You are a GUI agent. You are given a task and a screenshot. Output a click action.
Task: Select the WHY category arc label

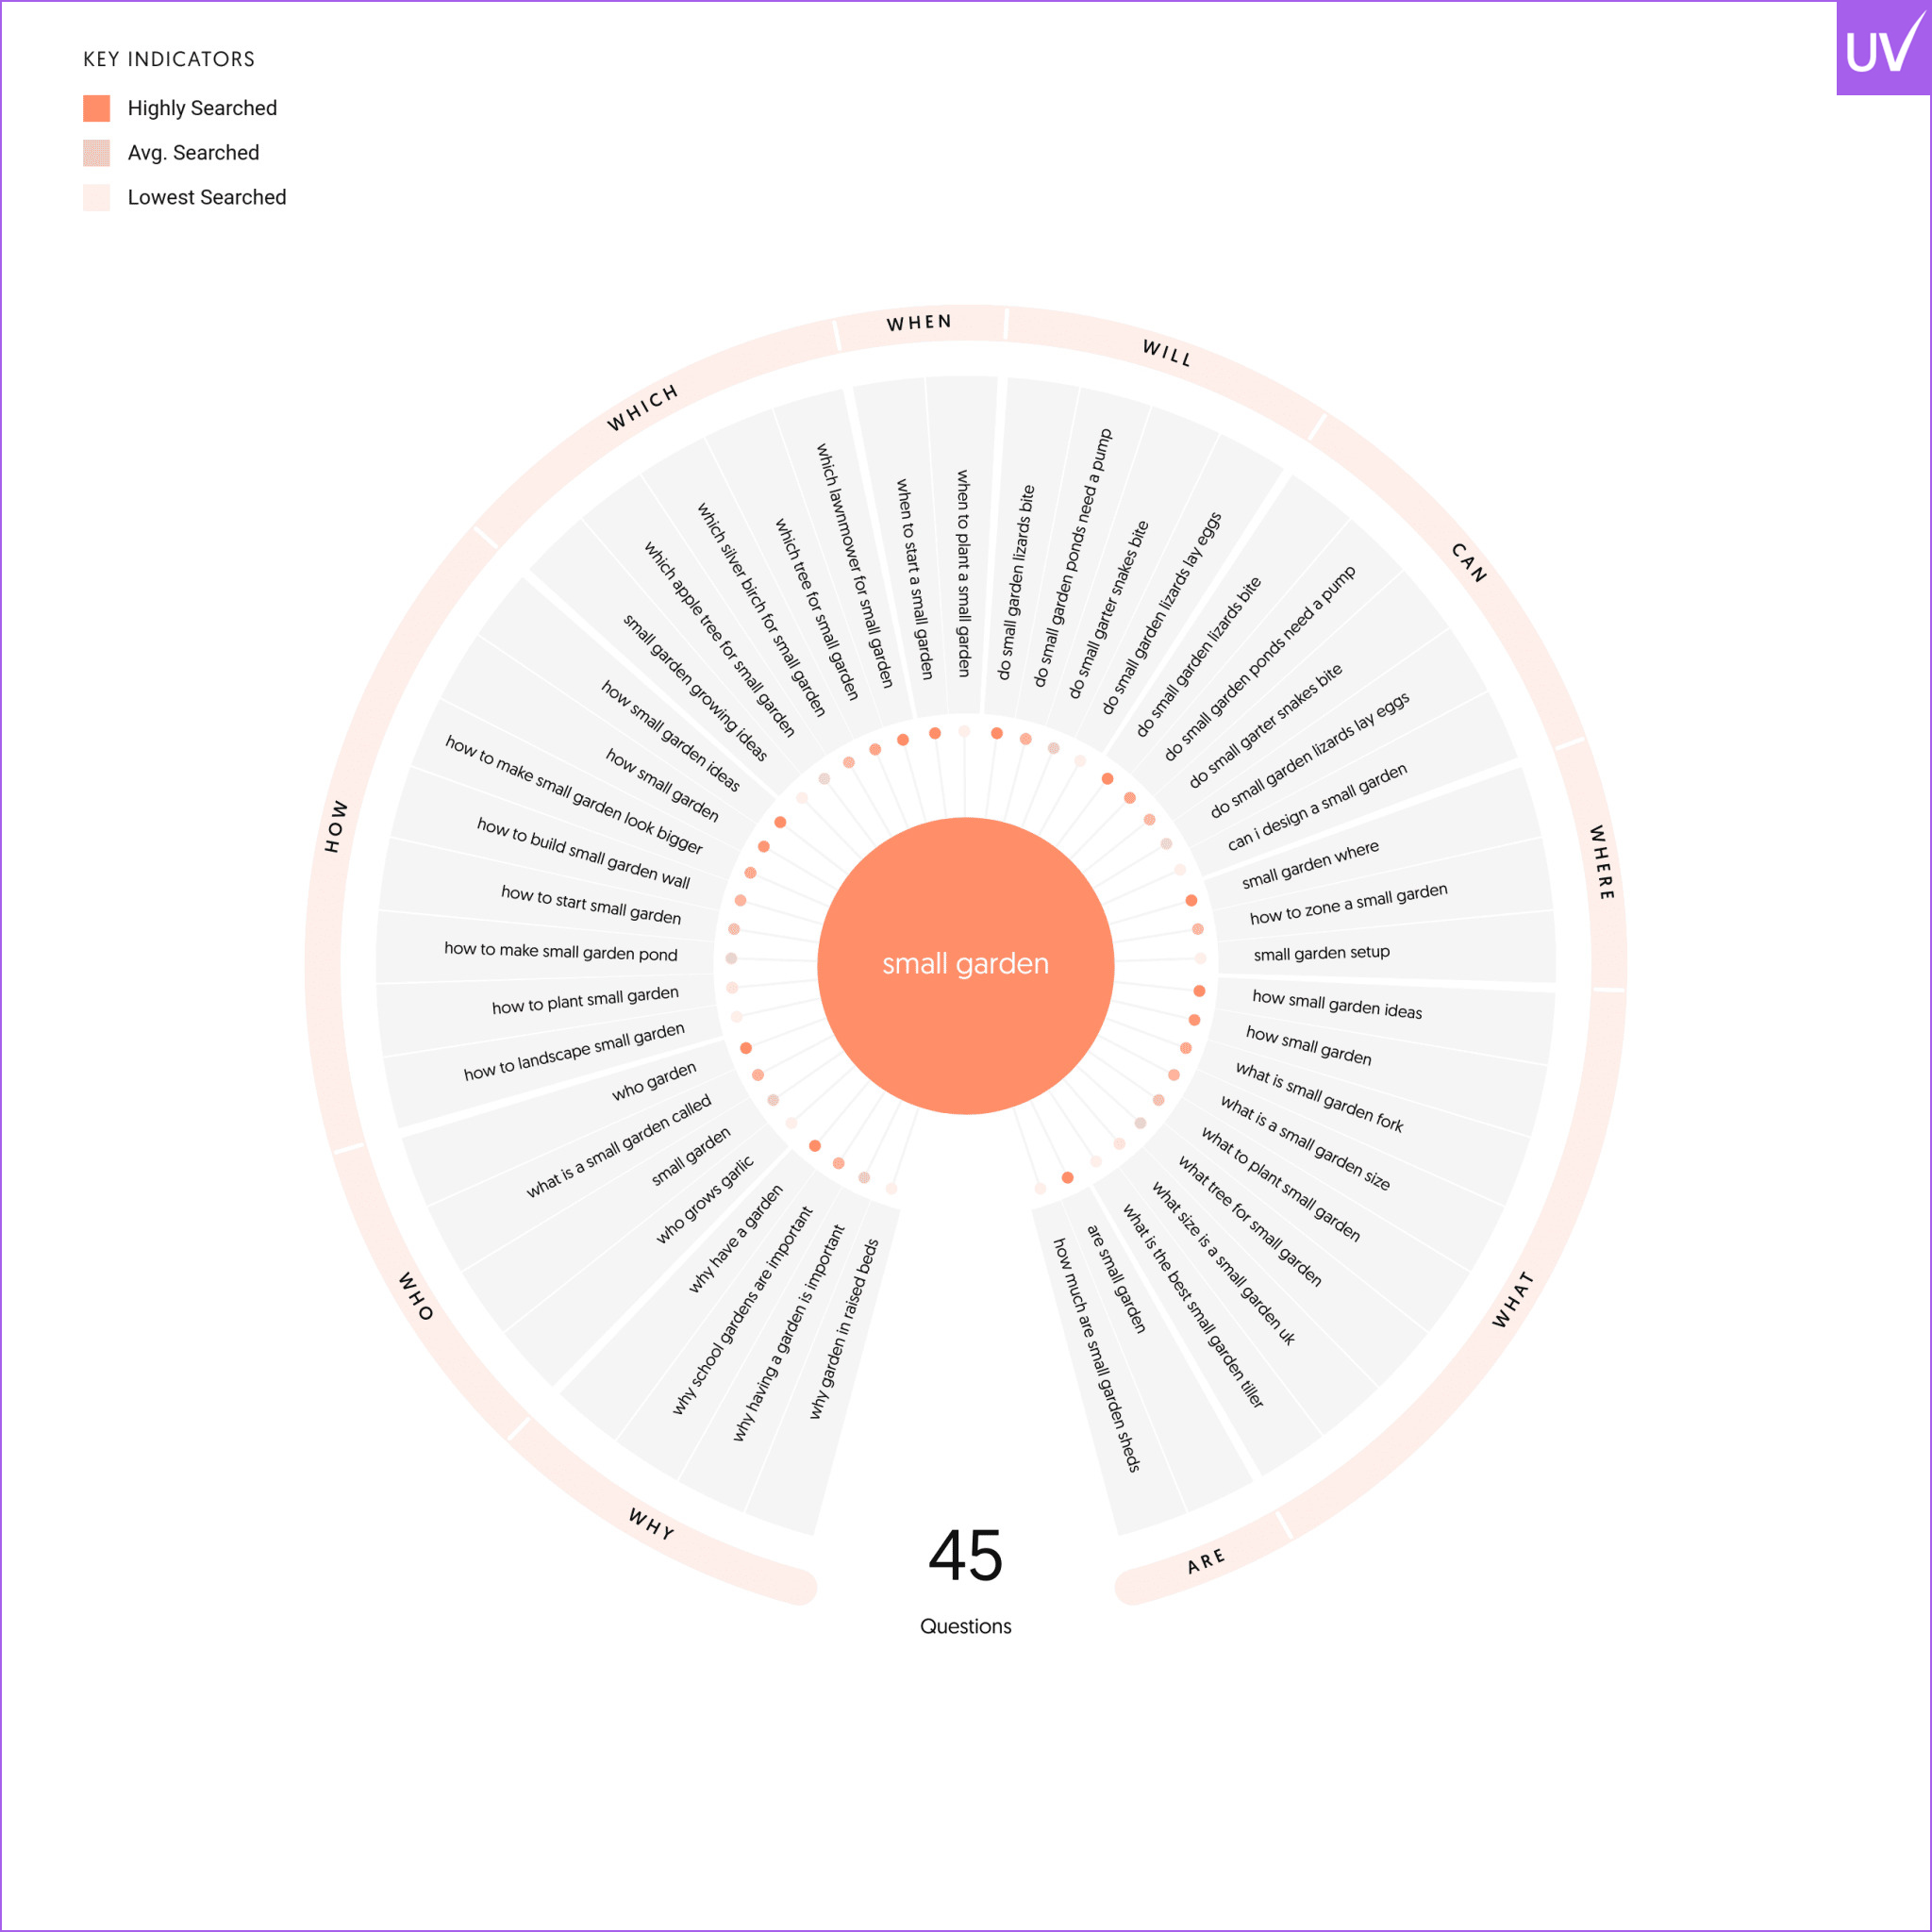651,1523
